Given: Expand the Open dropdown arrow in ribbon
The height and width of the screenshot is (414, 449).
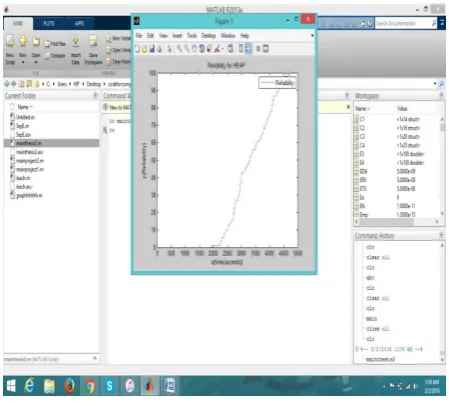Looking at the screenshot, I should 36,62.
